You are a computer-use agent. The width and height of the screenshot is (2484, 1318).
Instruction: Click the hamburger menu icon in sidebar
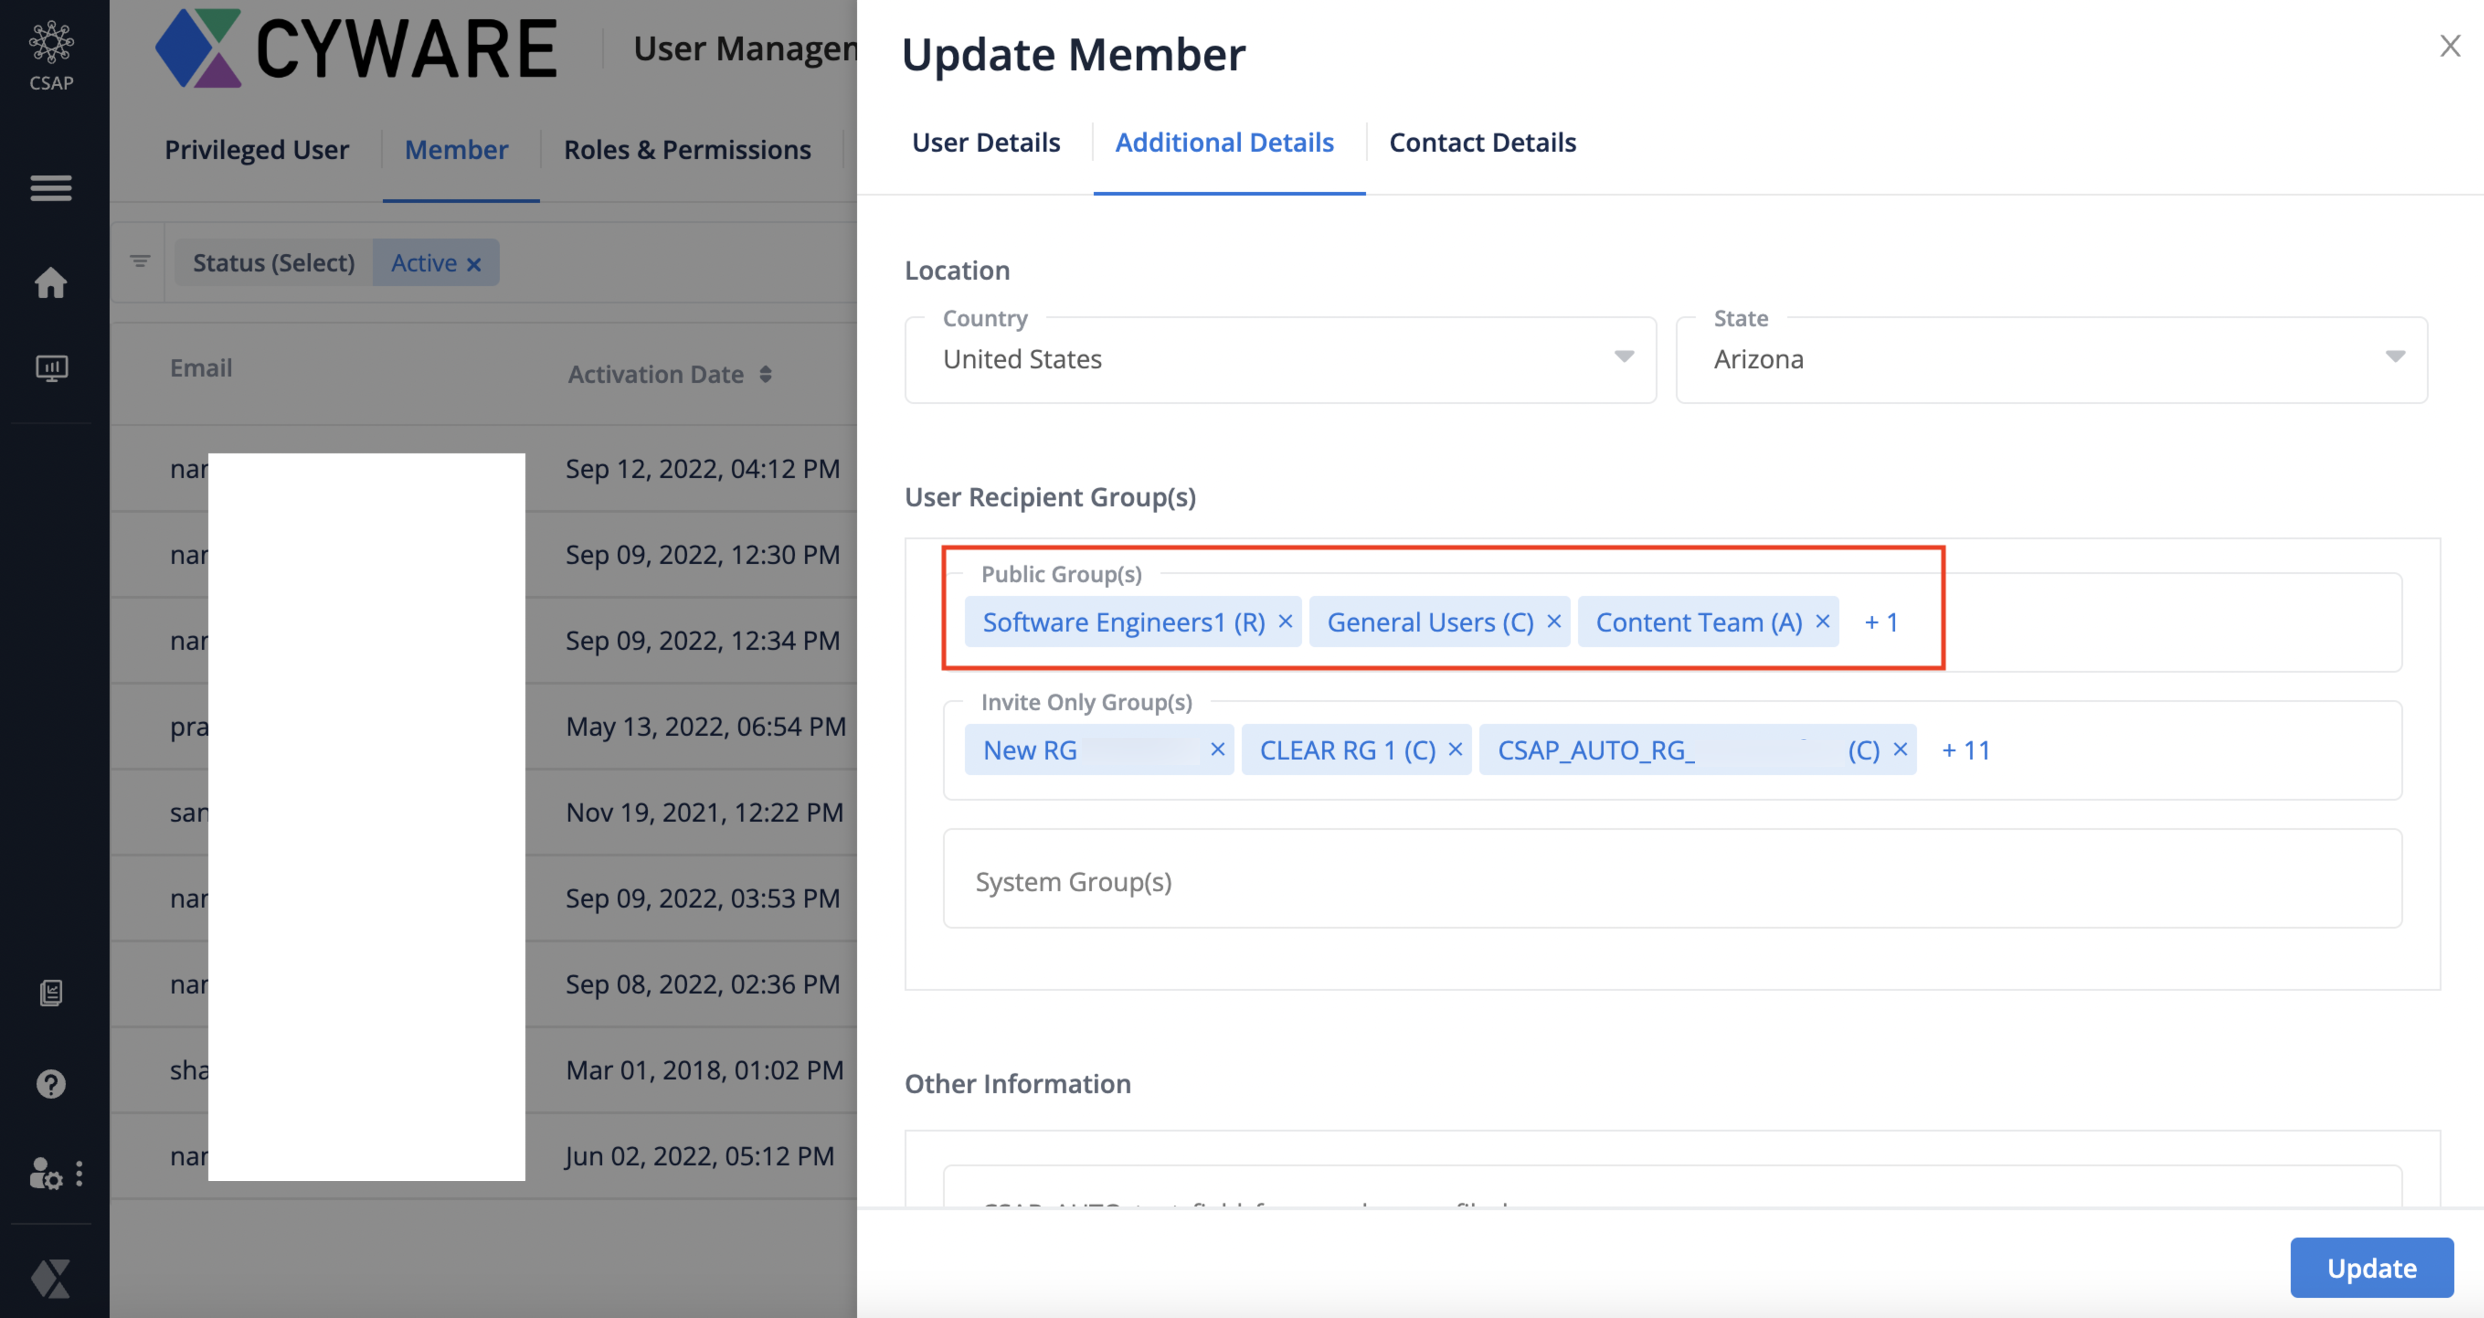pyautogui.click(x=49, y=184)
